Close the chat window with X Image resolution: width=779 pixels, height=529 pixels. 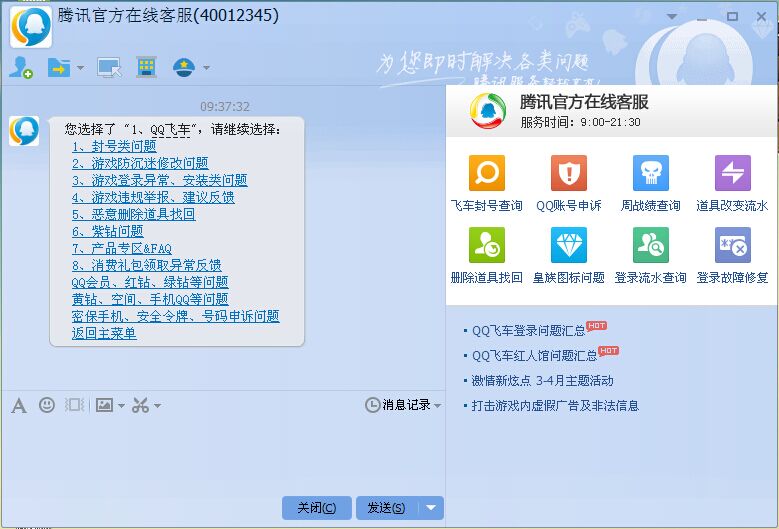point(761,16)
